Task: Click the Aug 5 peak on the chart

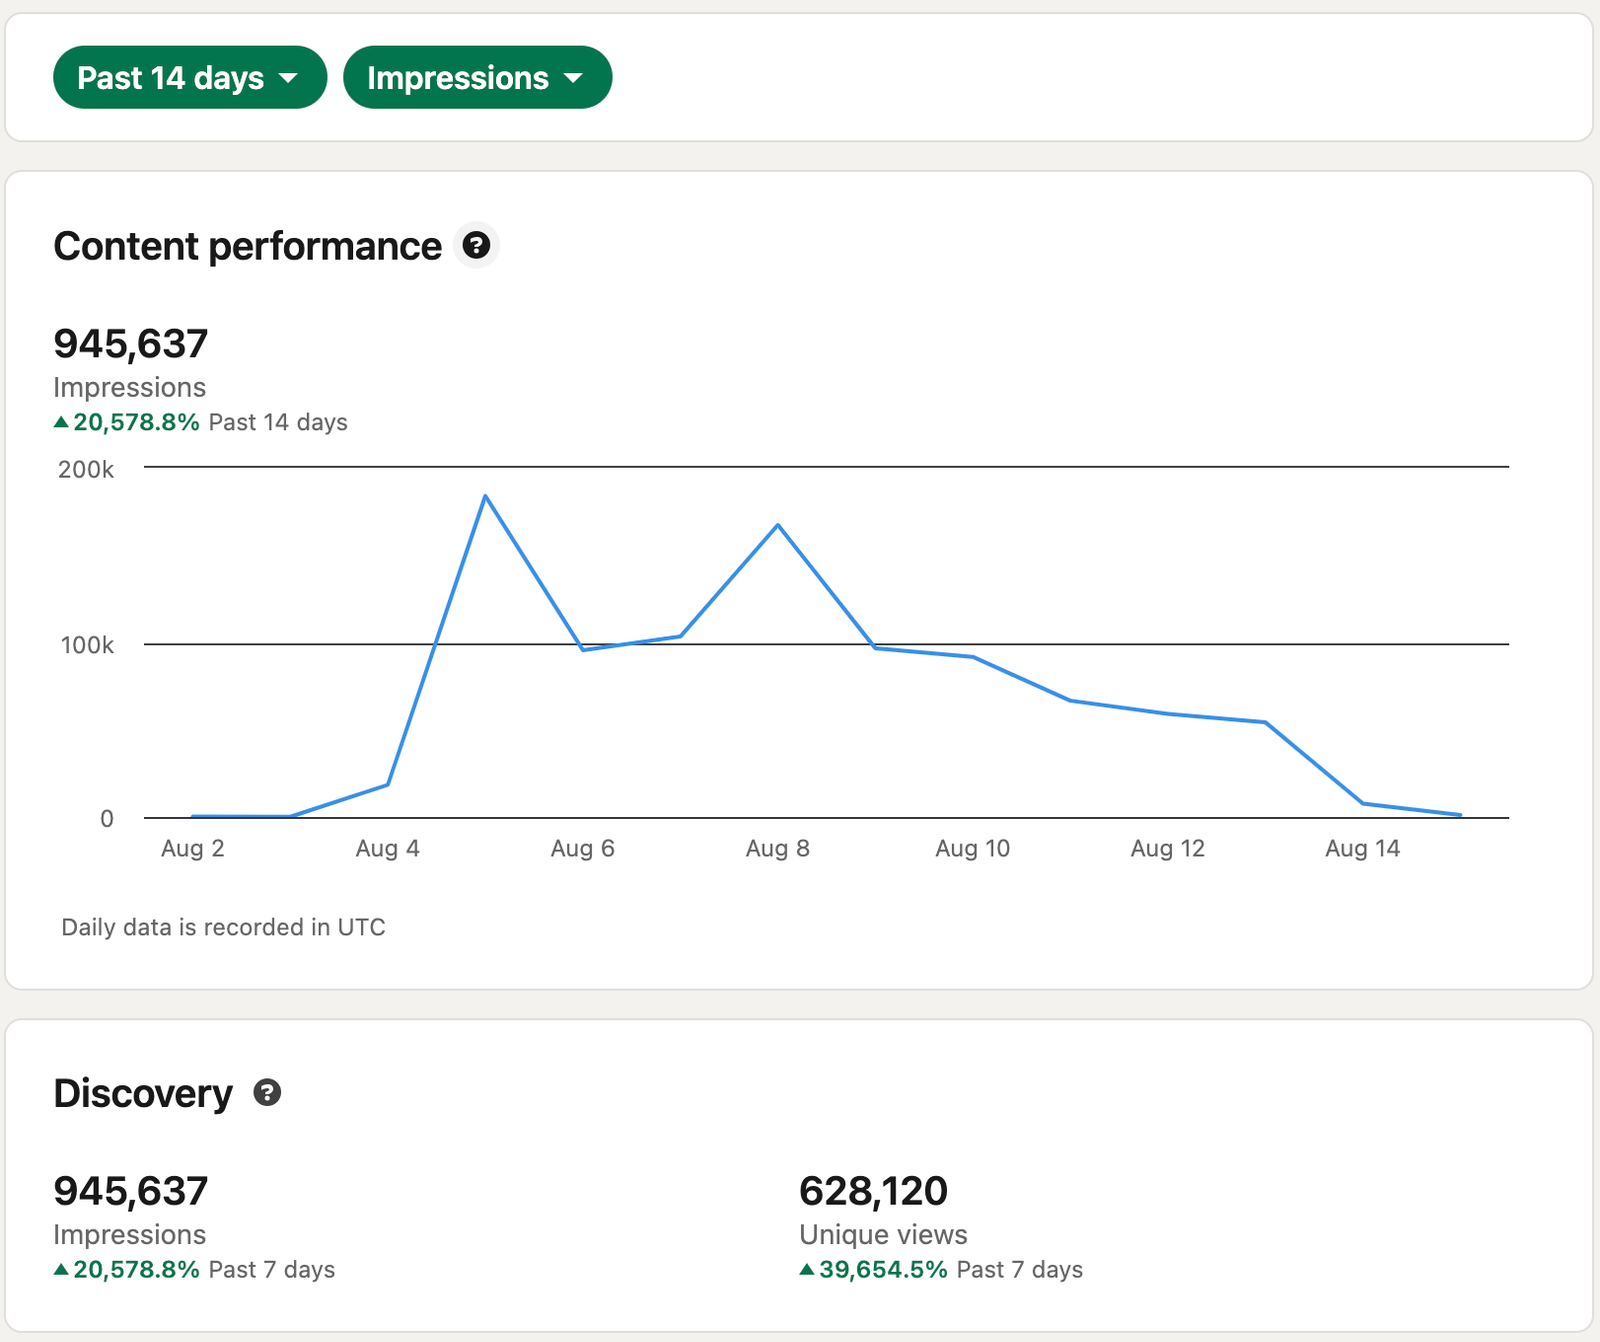Action: pyautogui.click(x=485, y=495)
